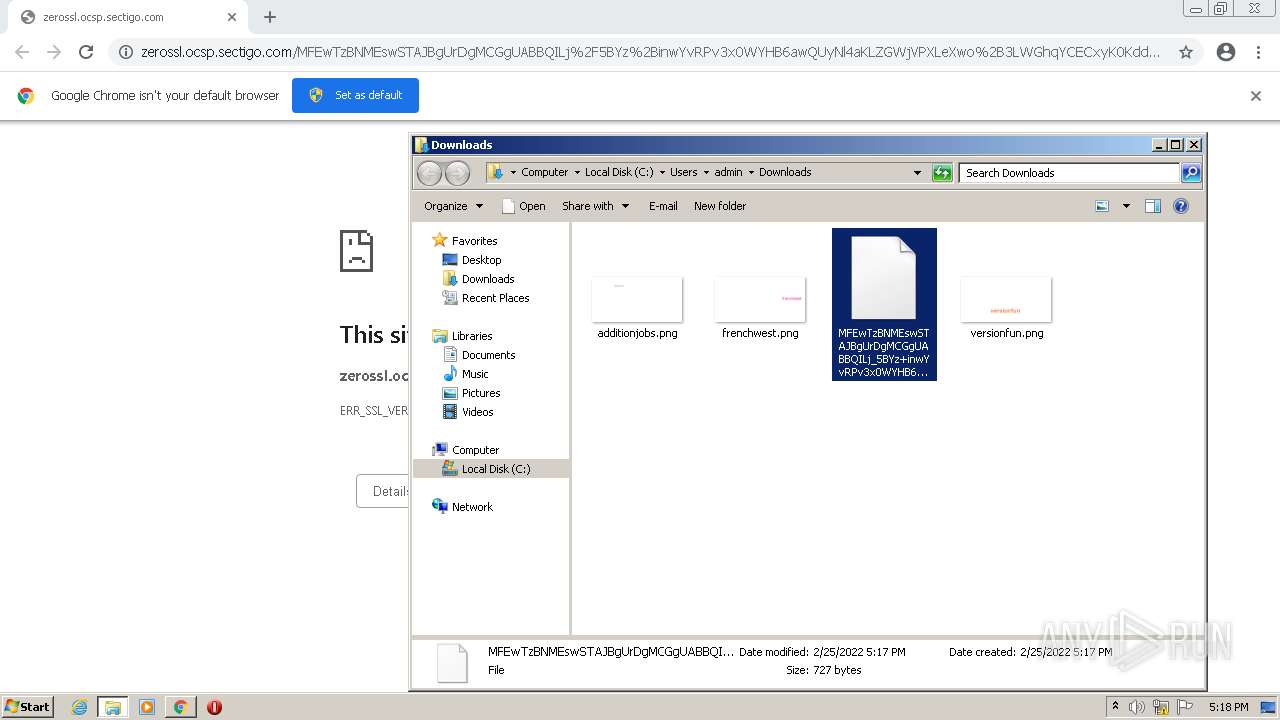Open Explorer help question mark icon
1280x720 pixels.
coord(1181,206)
